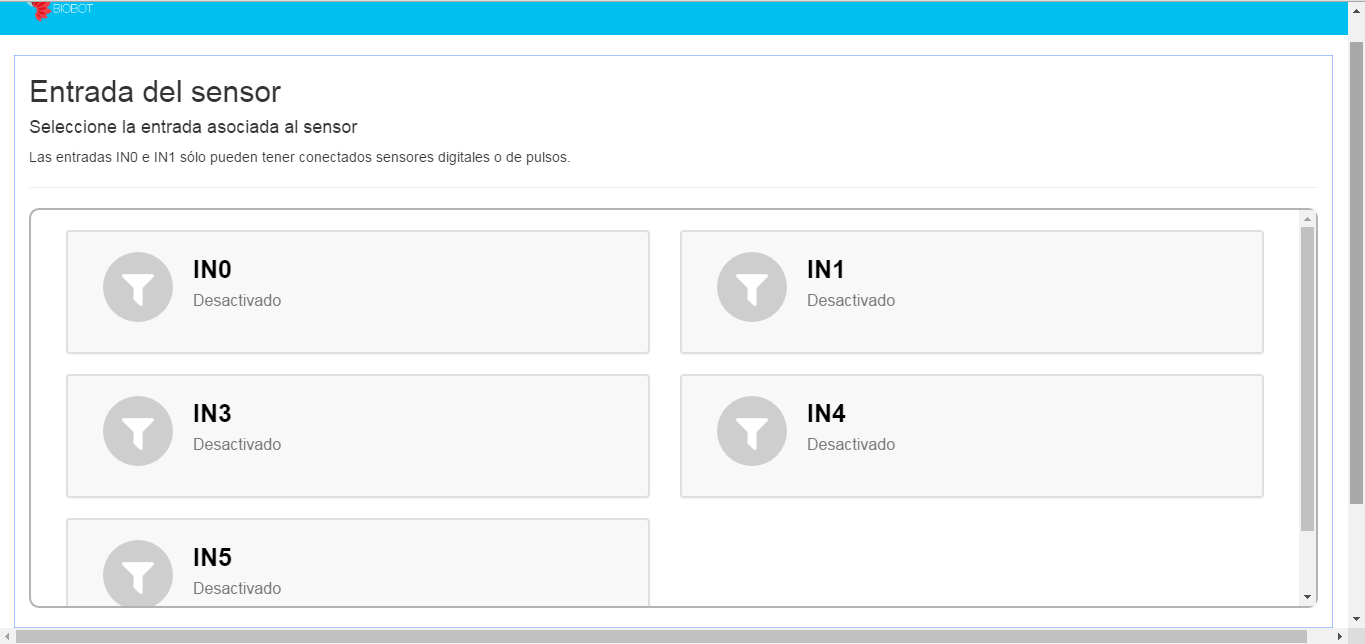Viewport: 1365px width, 644px height.
Task: Click the input list's scroll-down arrow
Action: coord(1307,597)
